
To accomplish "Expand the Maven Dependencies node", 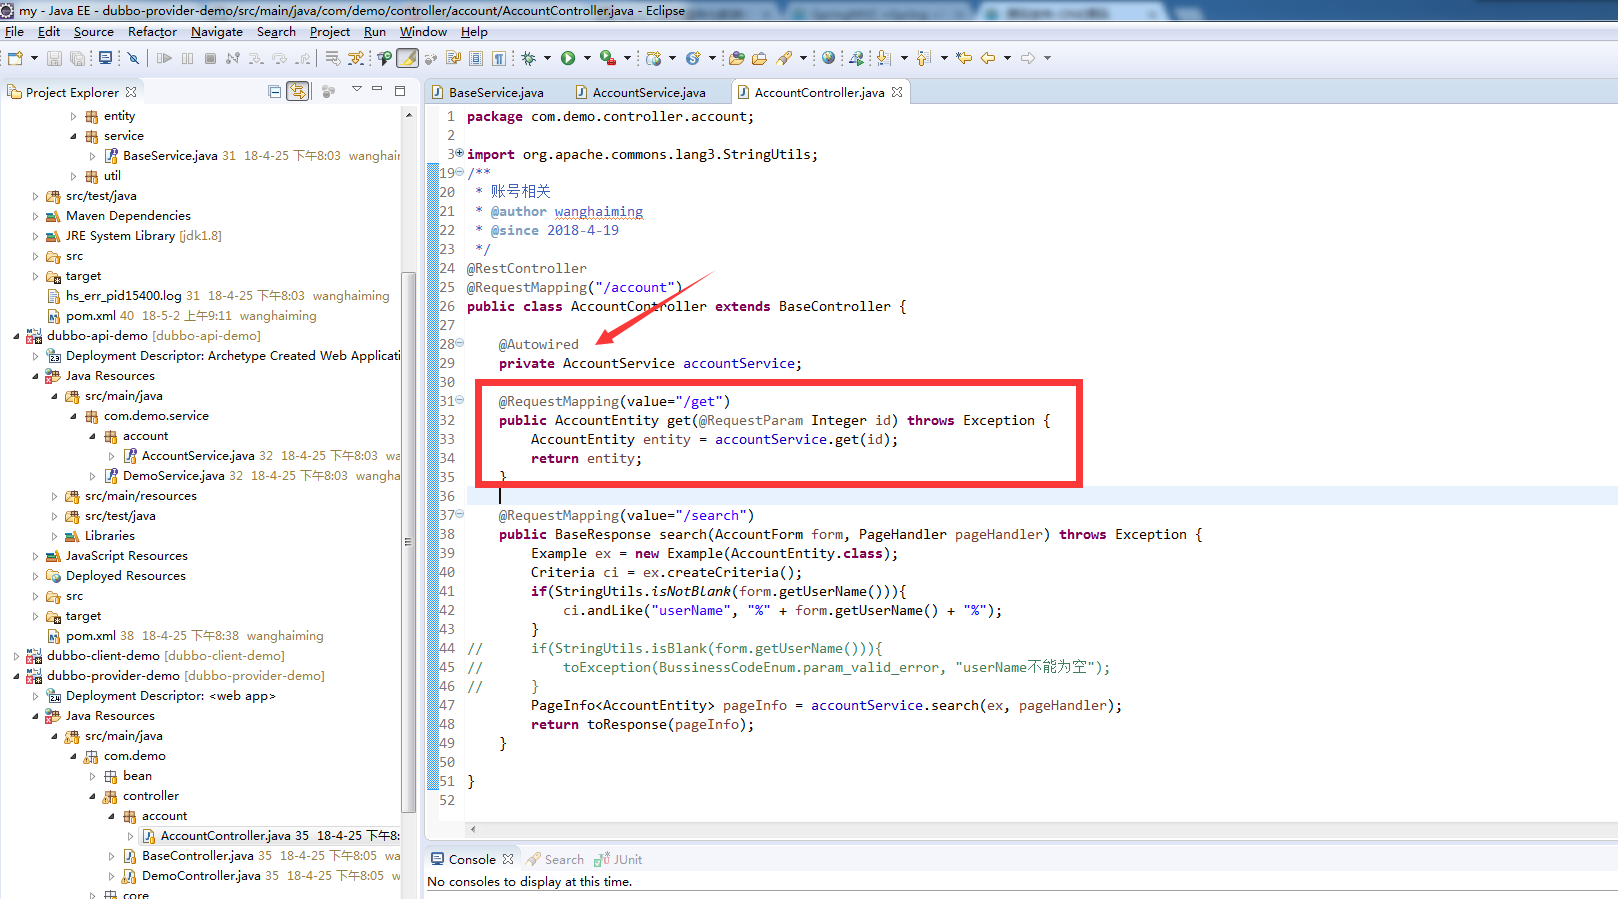I will (x=35, y=216).
